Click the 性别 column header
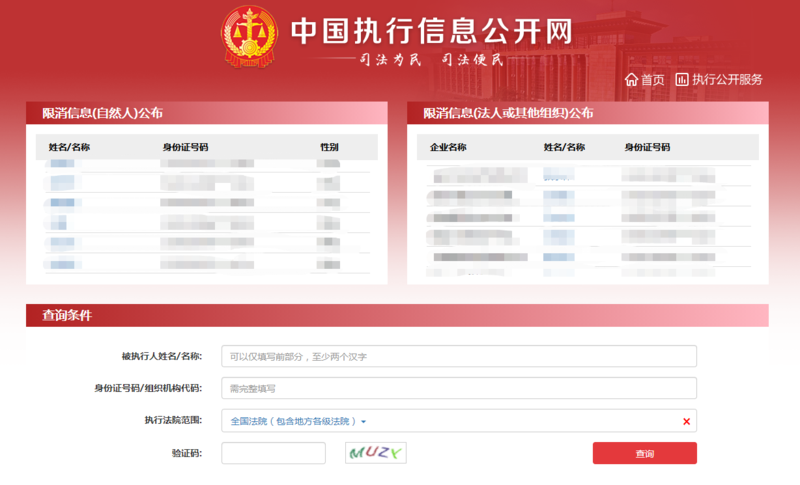The width and height of the screenshot is (800, 485). (x=329, y=147)
